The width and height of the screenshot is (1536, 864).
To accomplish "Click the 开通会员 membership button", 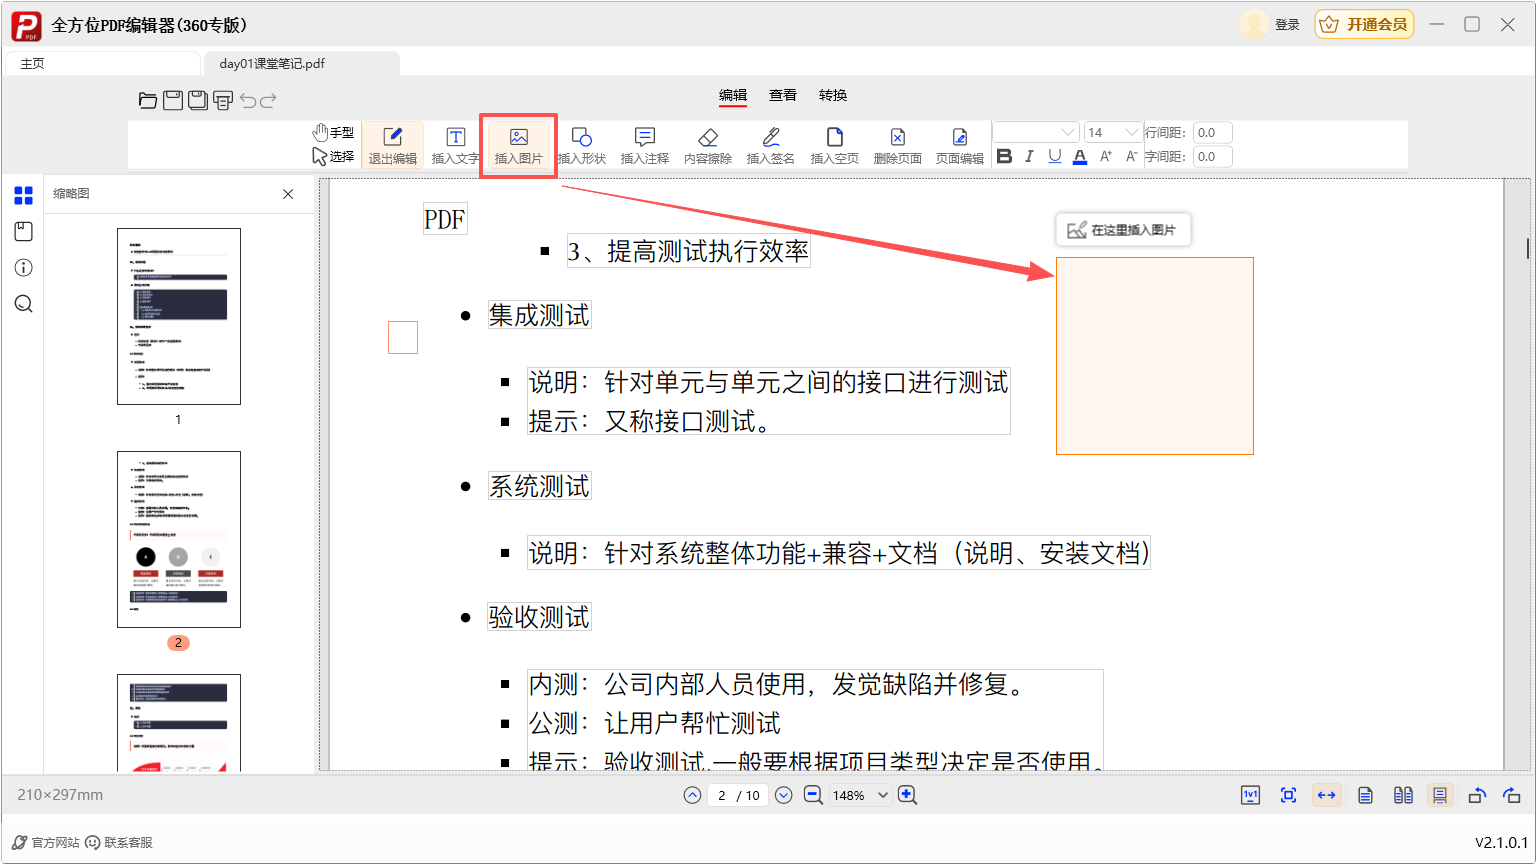I will (1364, 24).
